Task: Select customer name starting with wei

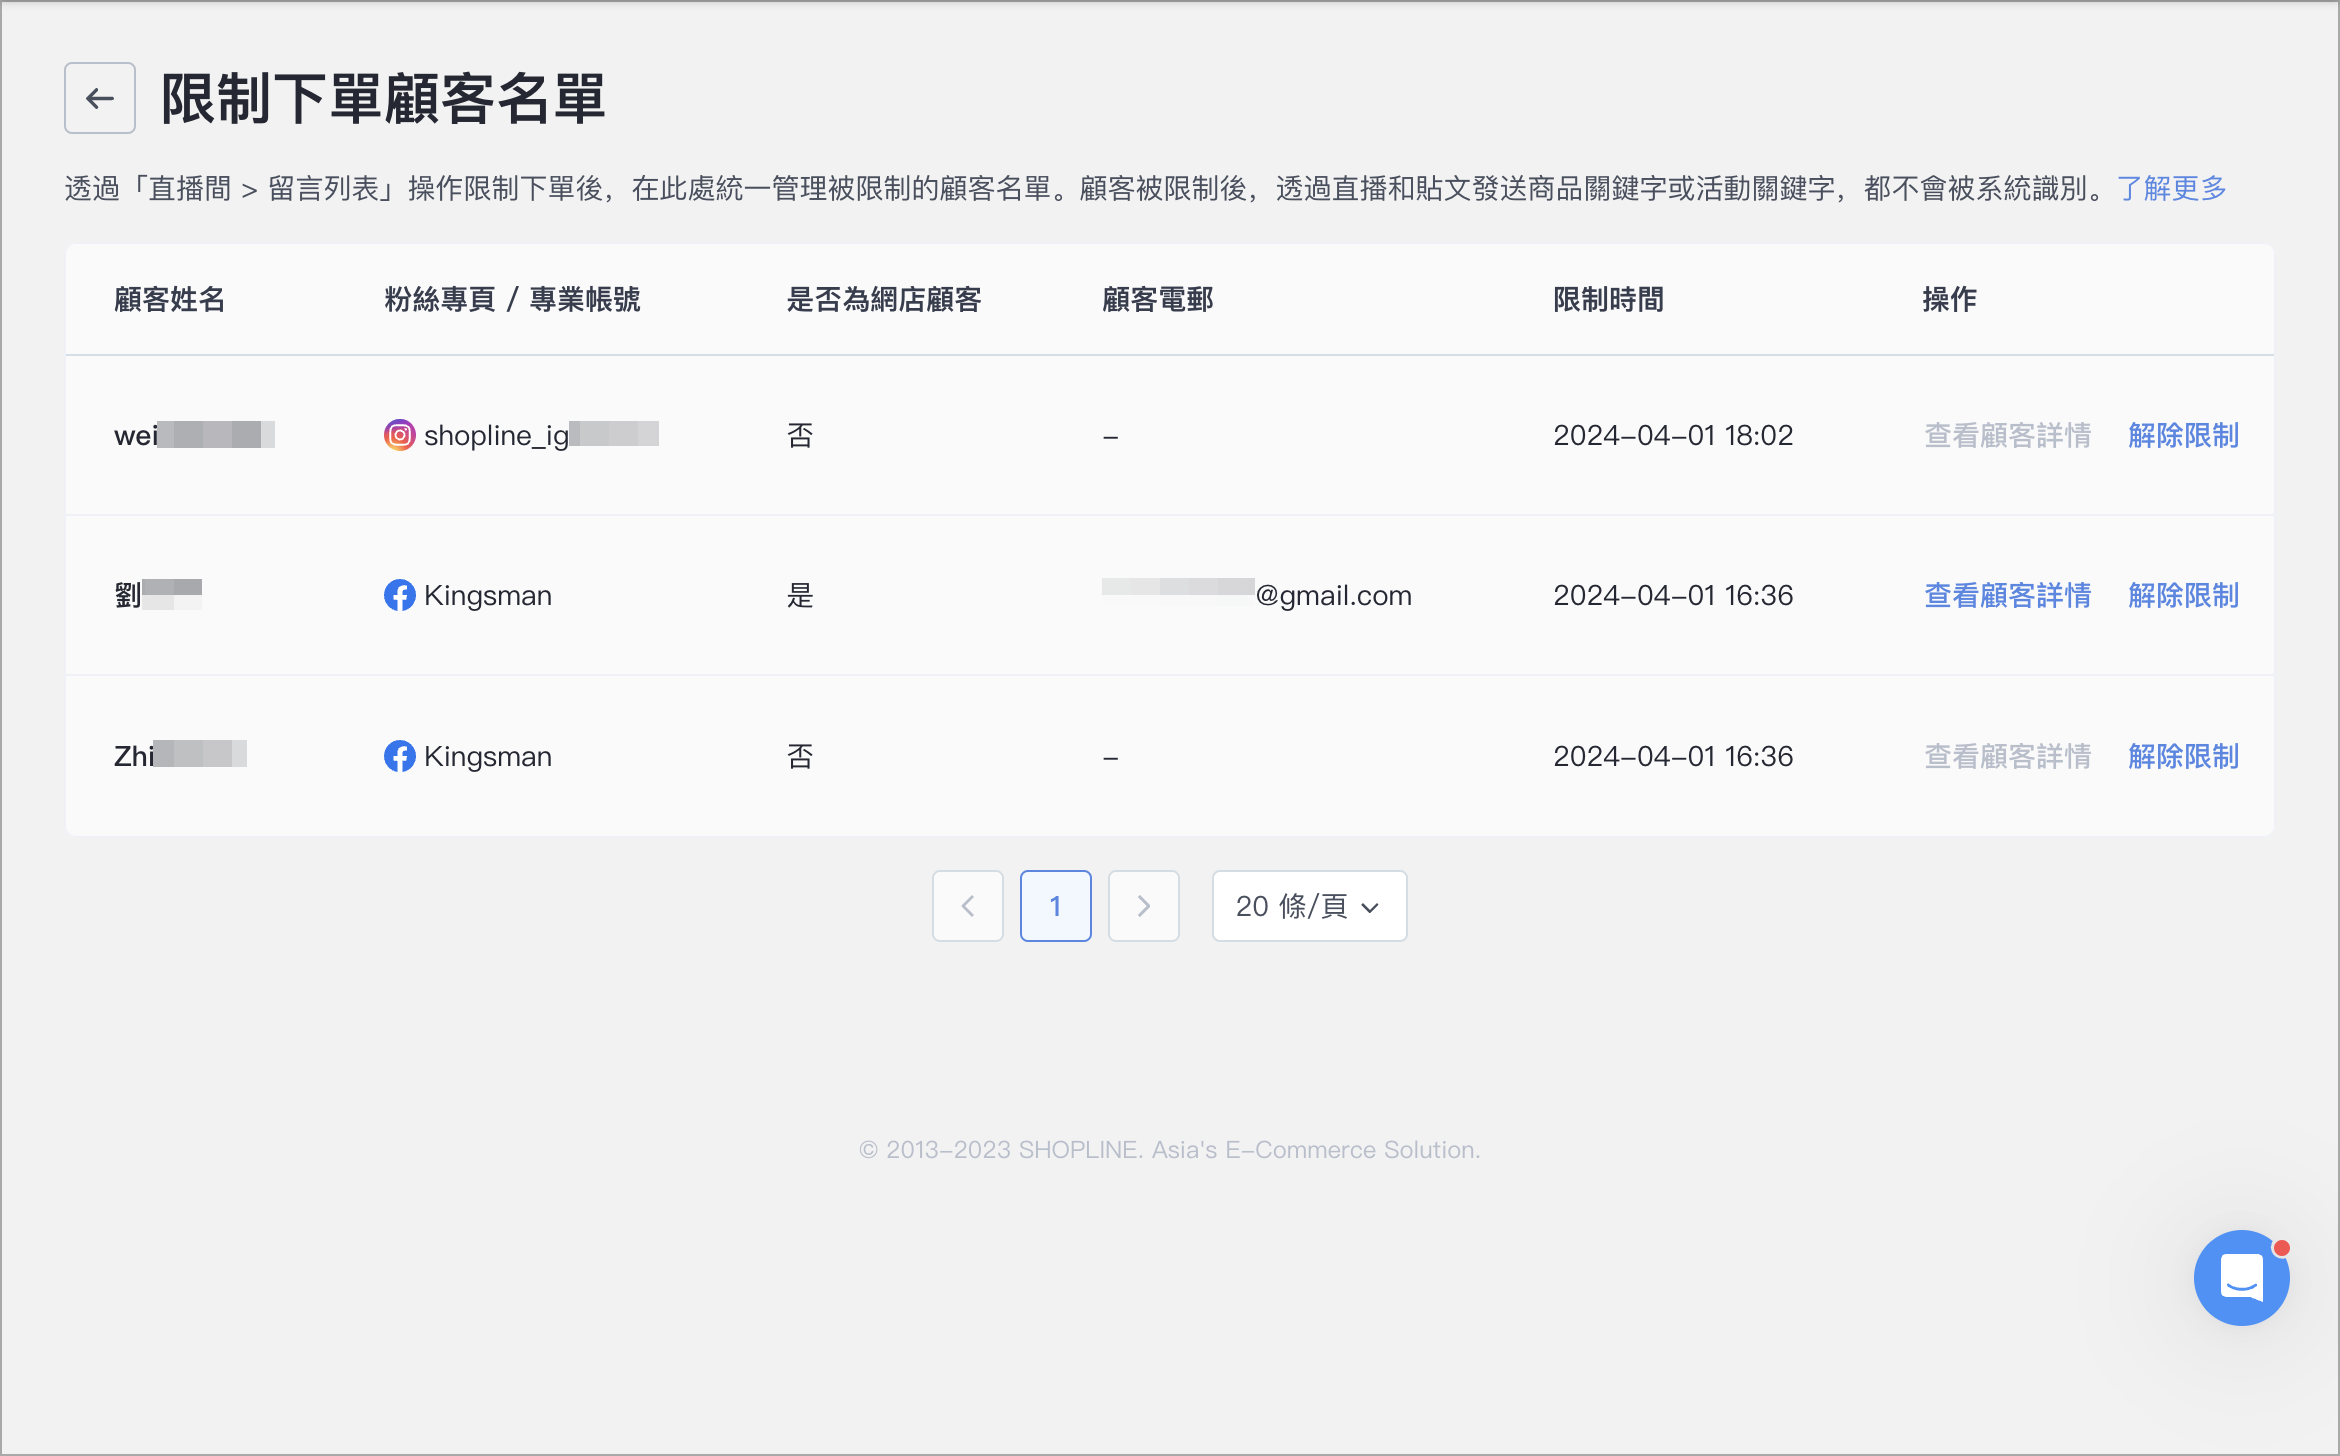Action: (194, 435)
